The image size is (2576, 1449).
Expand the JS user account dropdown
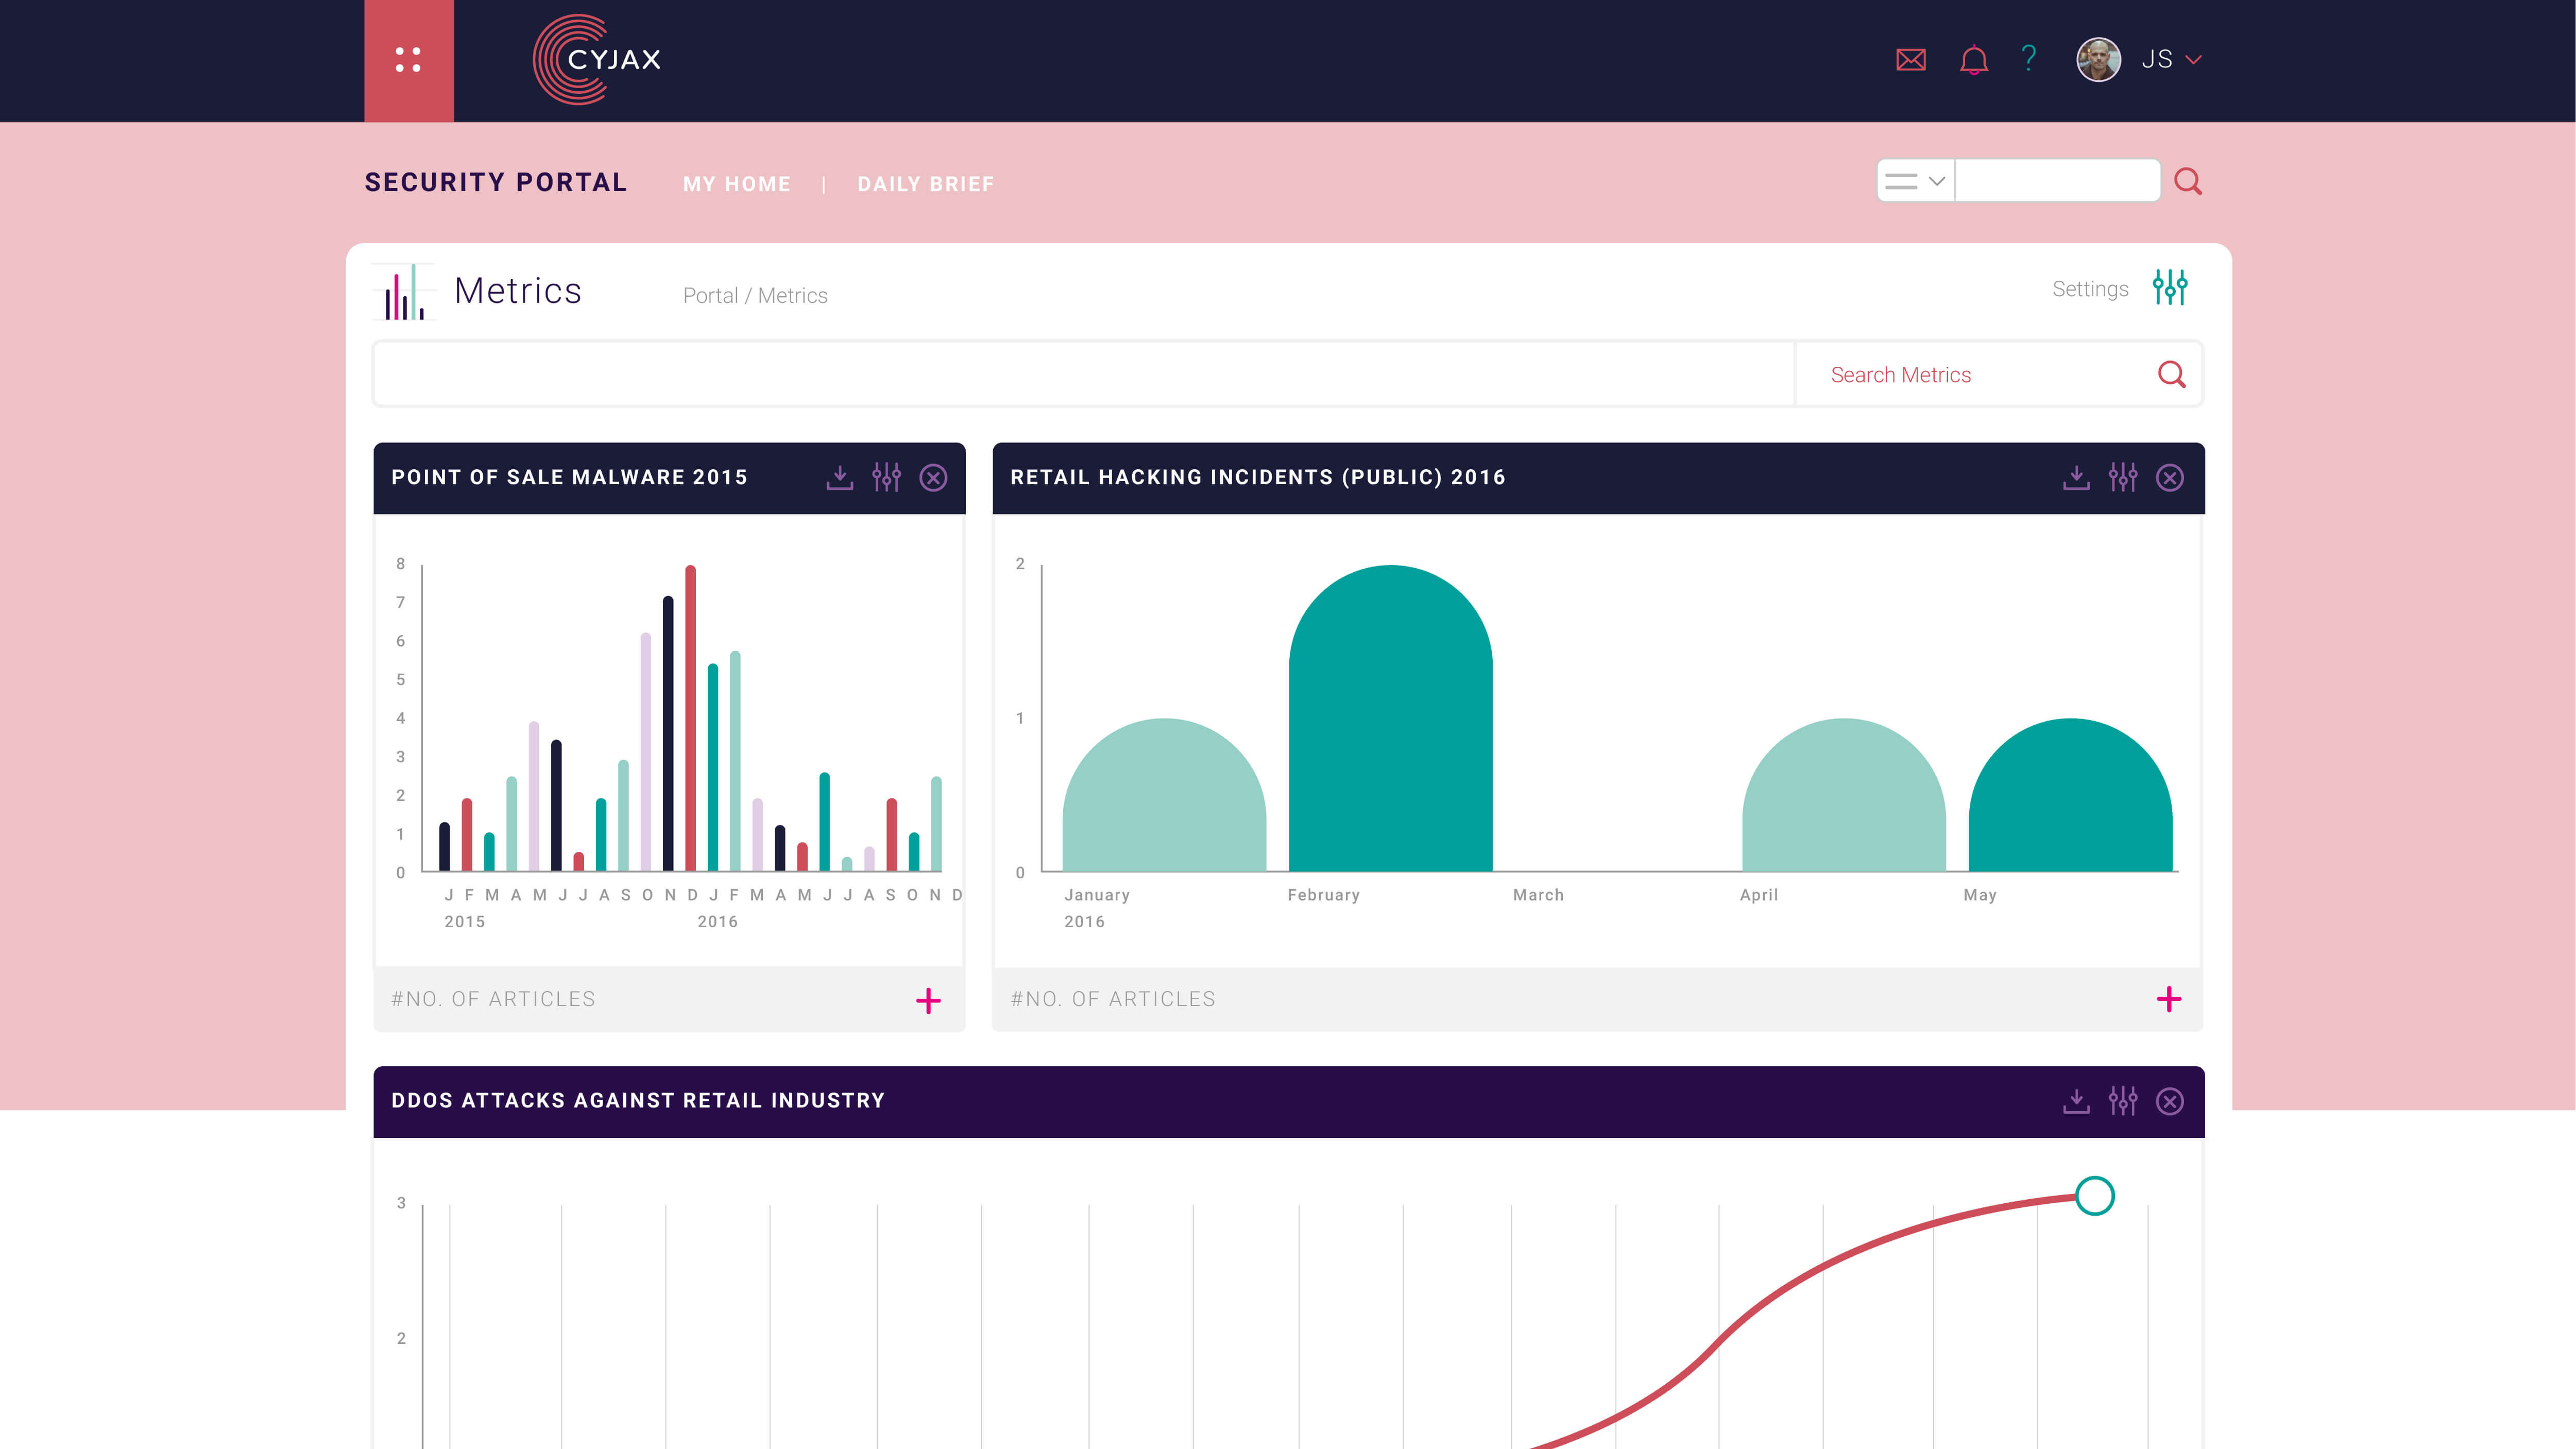[x=2193, y=60]
